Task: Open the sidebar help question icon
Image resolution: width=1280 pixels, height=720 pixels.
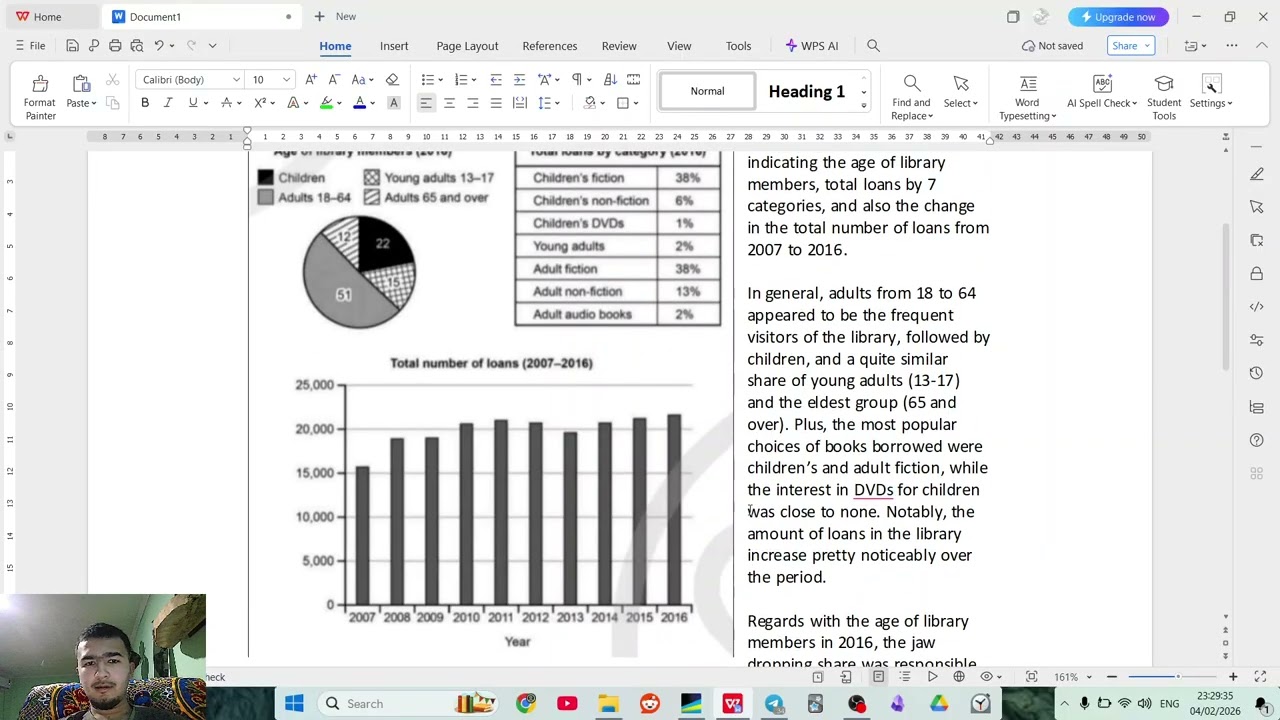Action: (1257, 440)
